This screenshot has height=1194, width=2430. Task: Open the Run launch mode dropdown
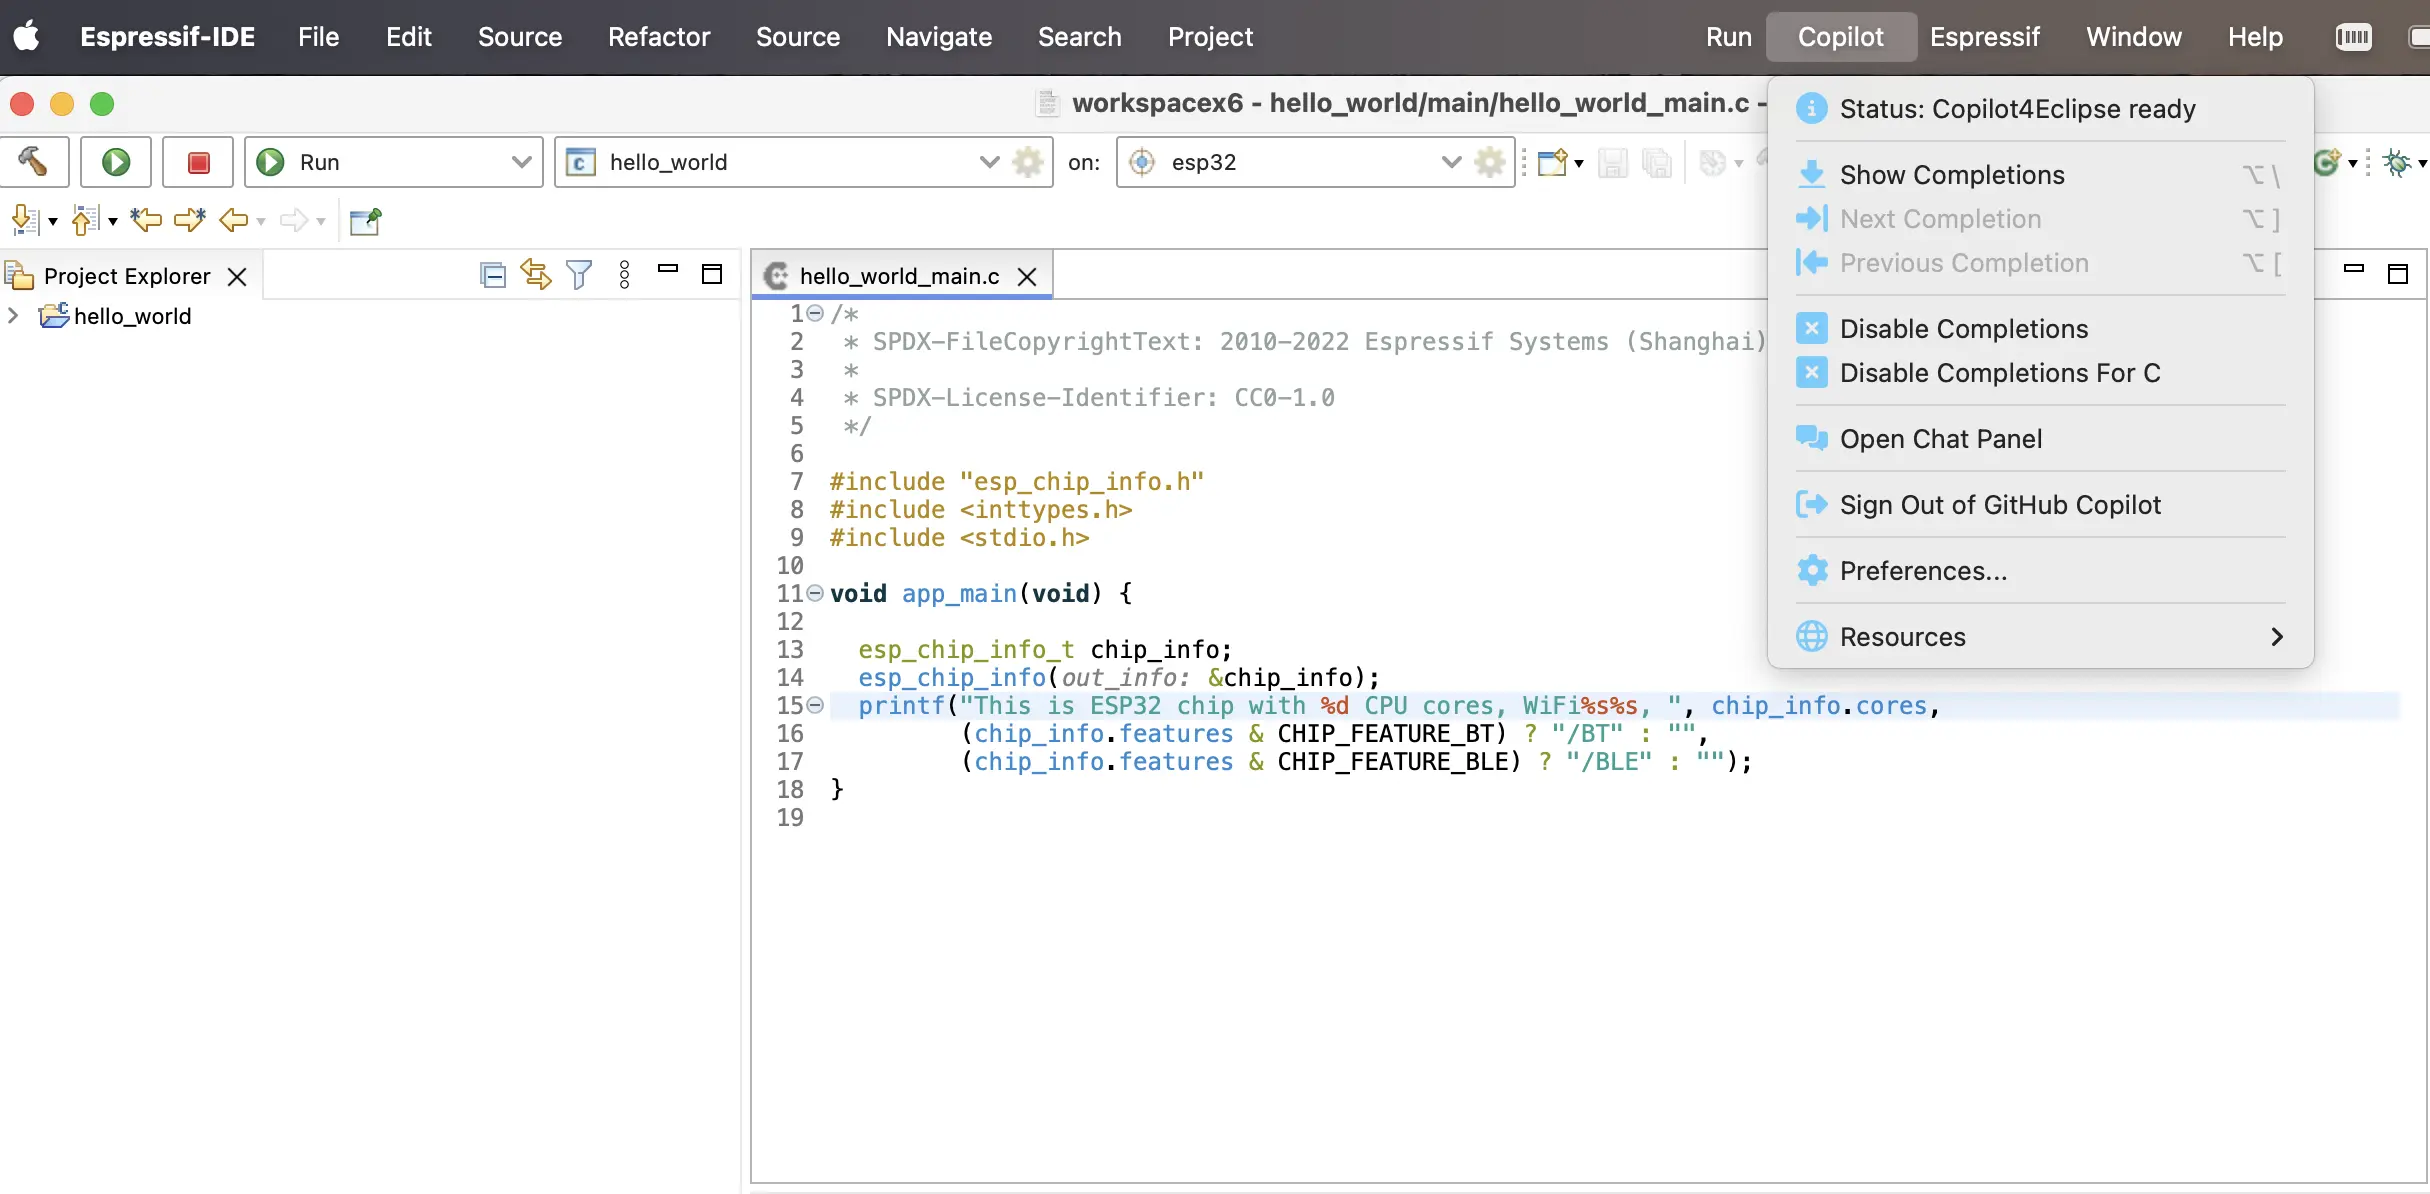coord(521,162)
